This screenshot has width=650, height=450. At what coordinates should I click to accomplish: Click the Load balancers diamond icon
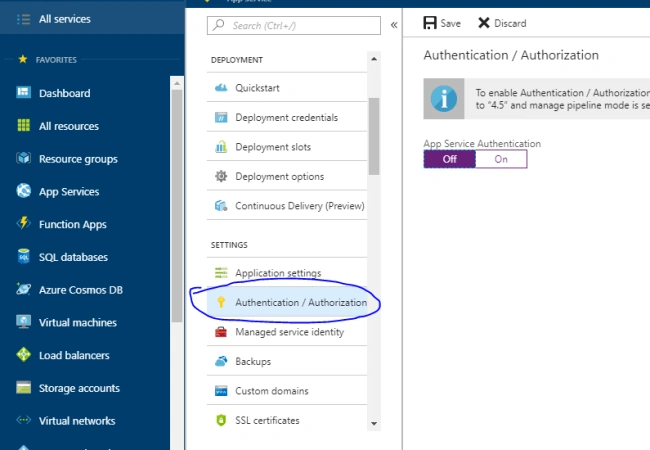pos(24,354)
